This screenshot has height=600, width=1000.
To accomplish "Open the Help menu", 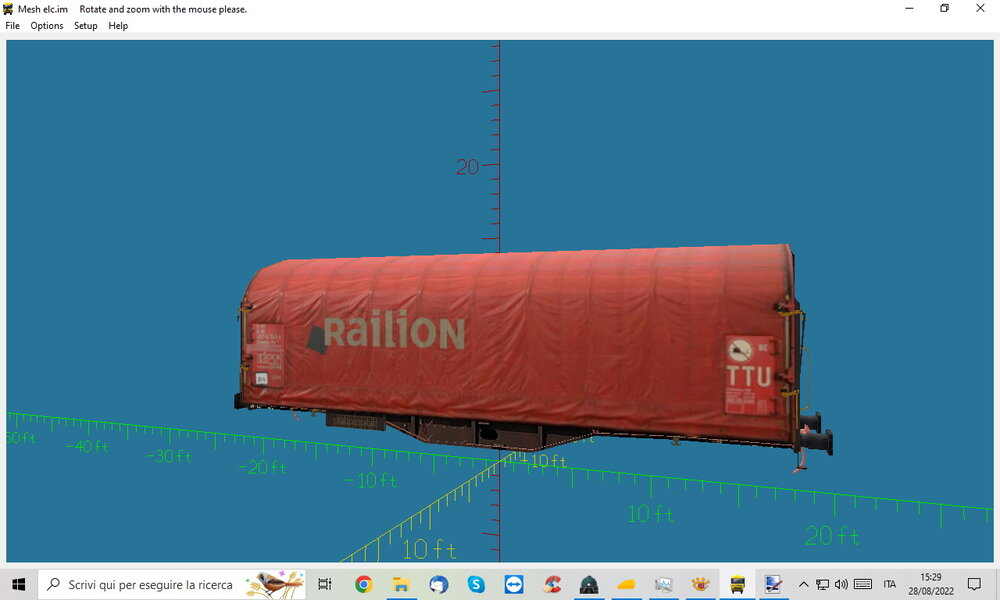I will 118,26.
